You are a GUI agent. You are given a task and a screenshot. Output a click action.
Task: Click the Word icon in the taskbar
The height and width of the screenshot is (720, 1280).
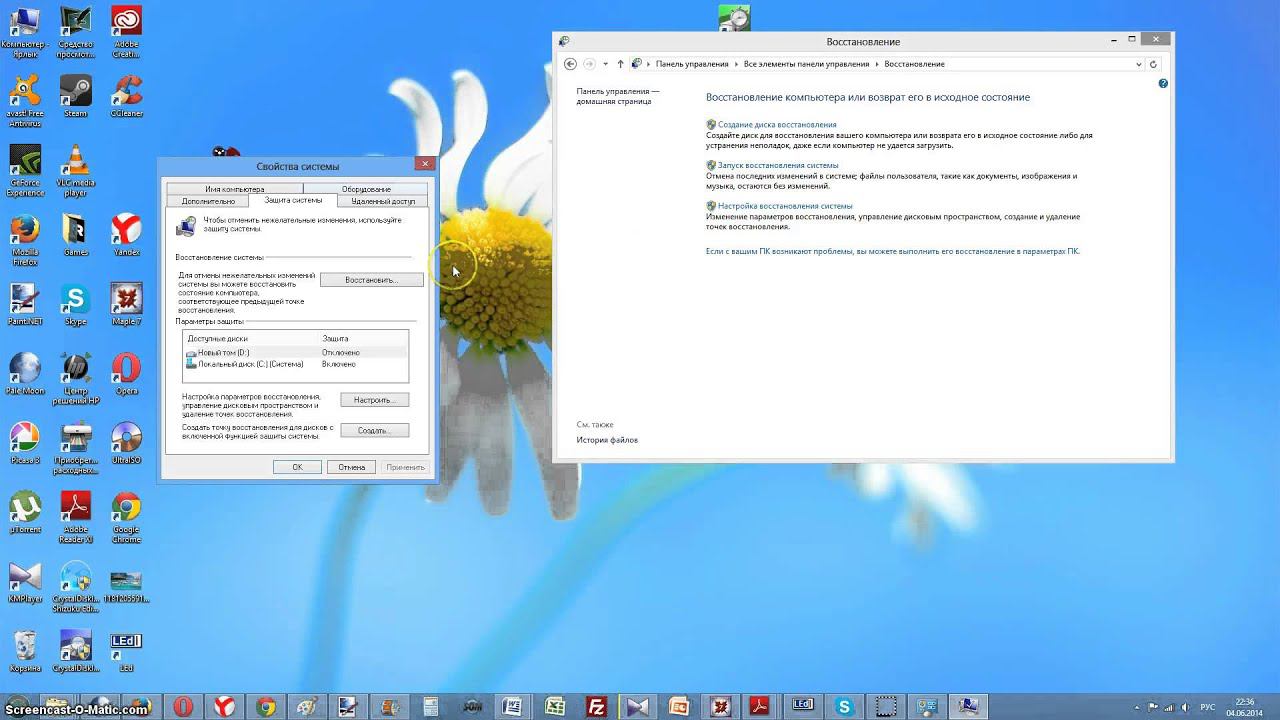click(x=512, y=706)
